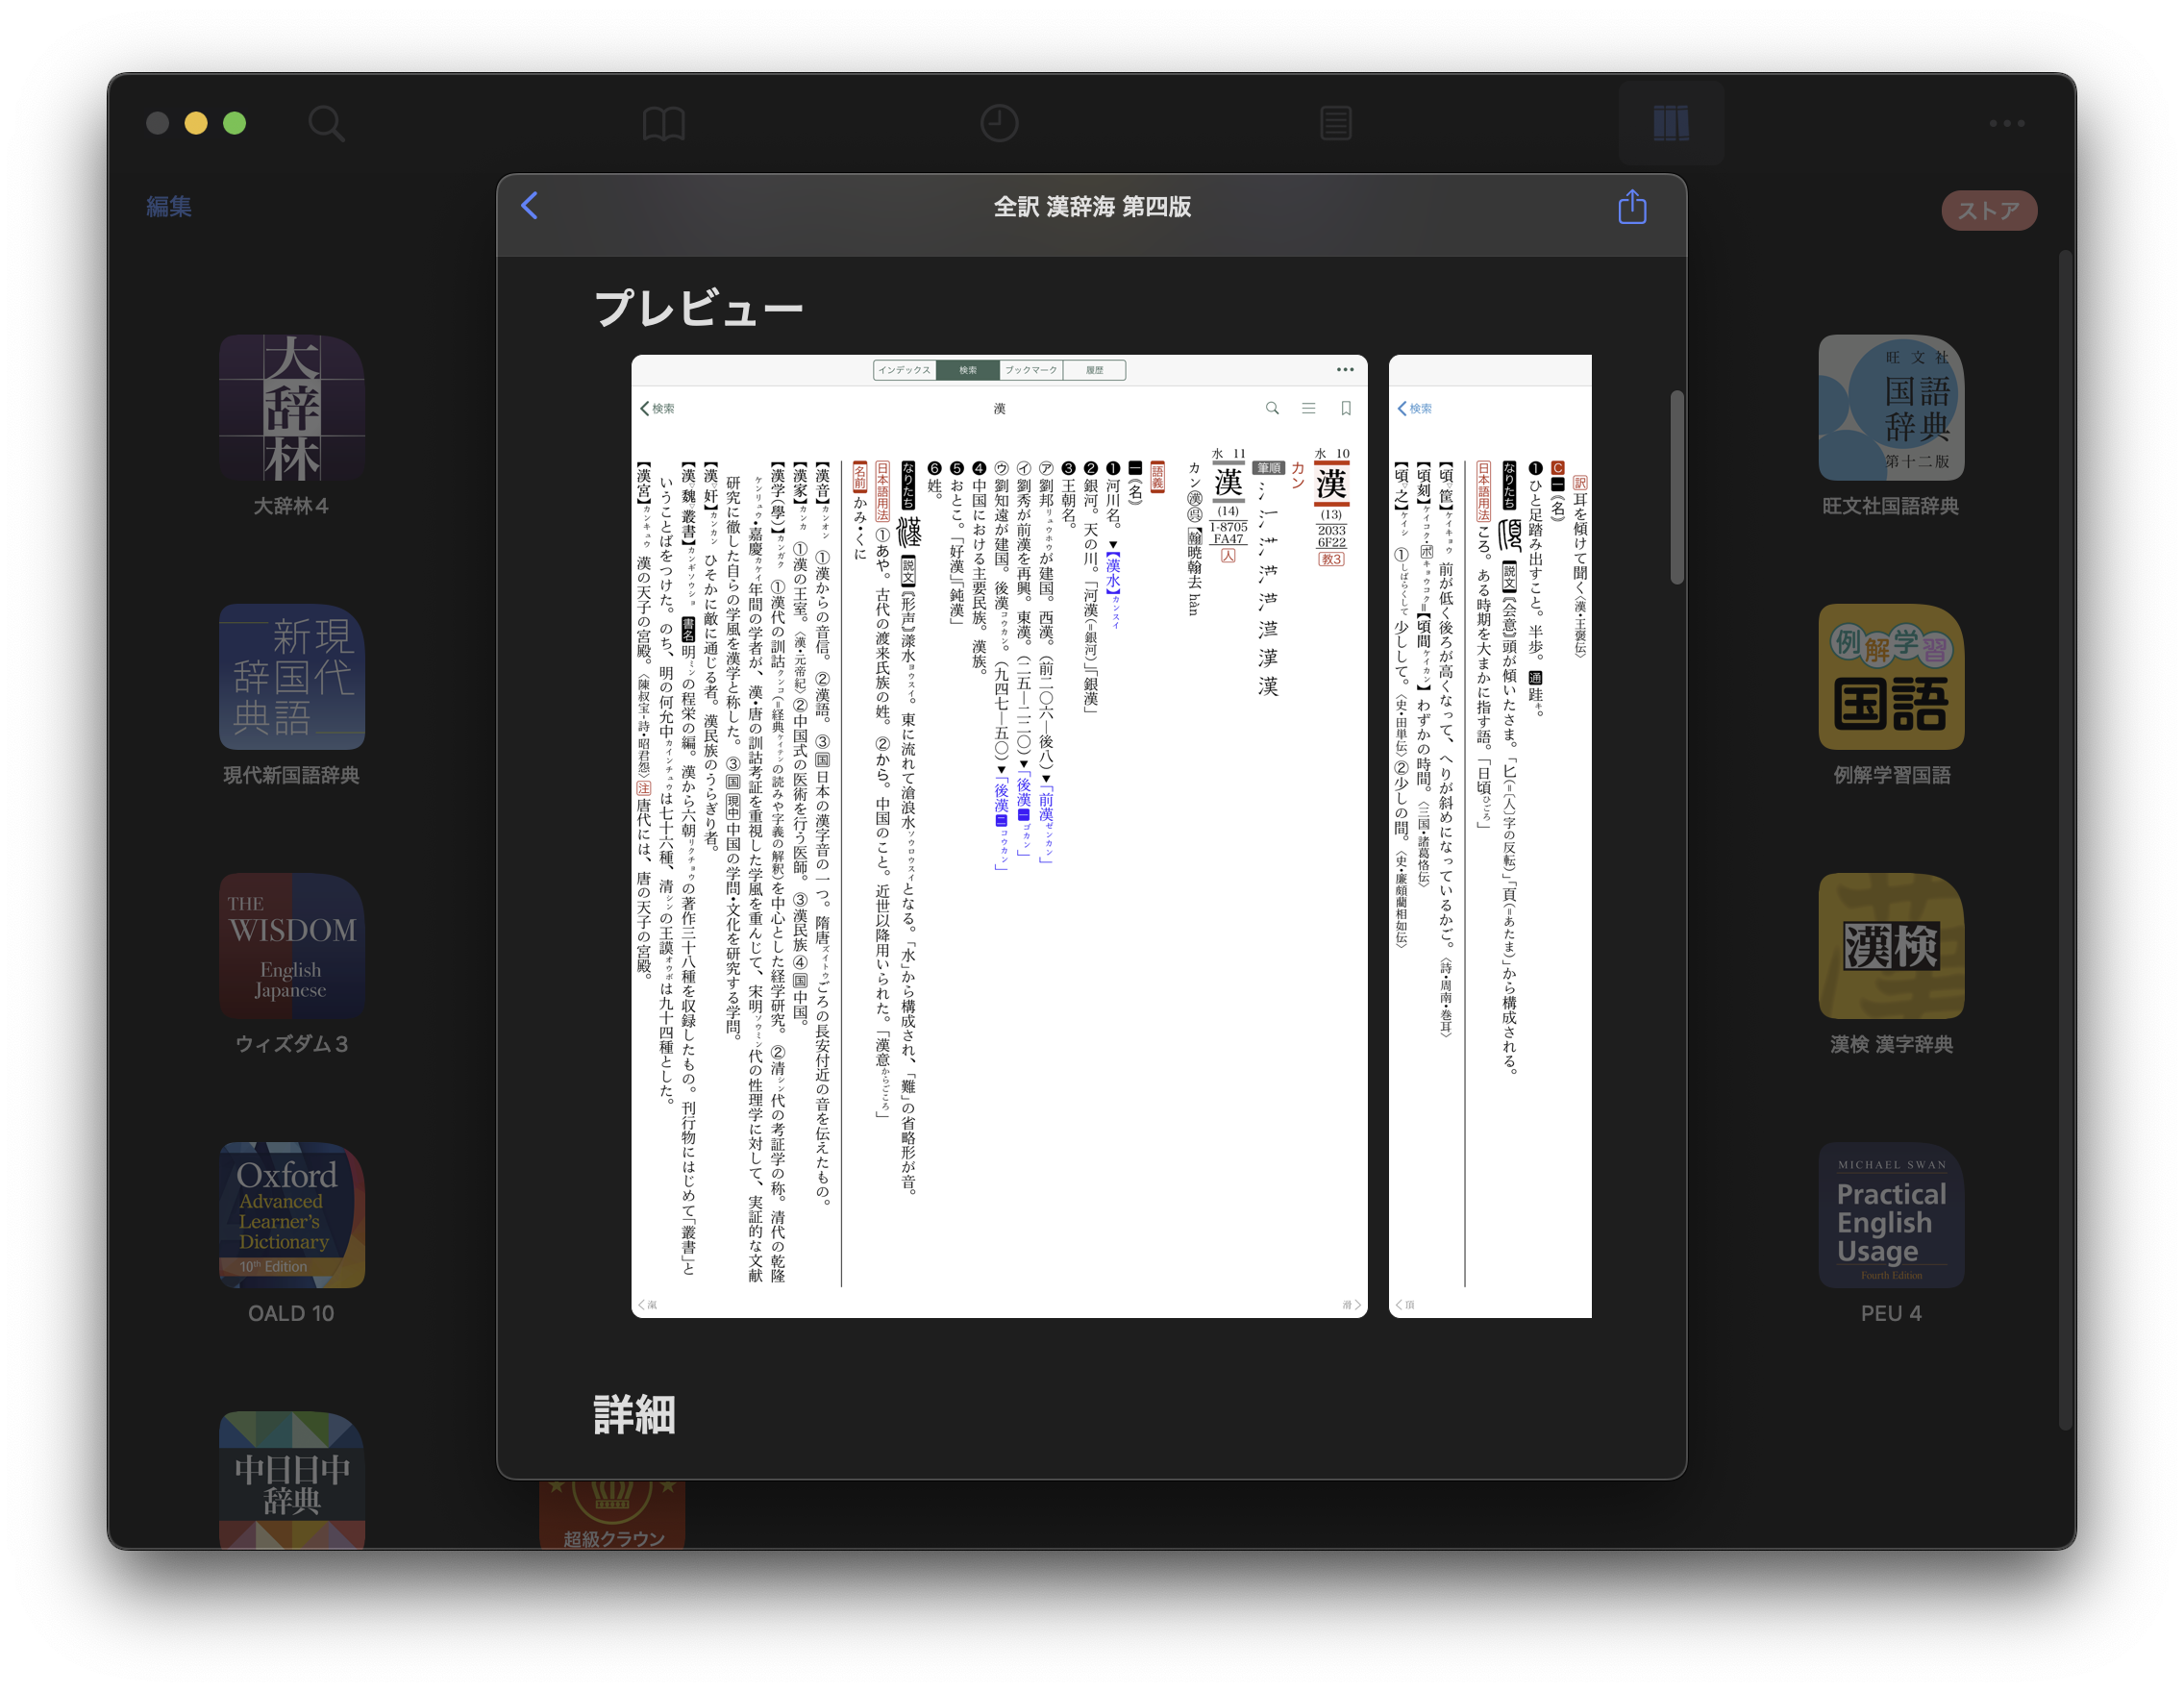The width and height of the screenshot is (2184, 1692).
Task: Click the ストア button
Action: (1988, 211)
